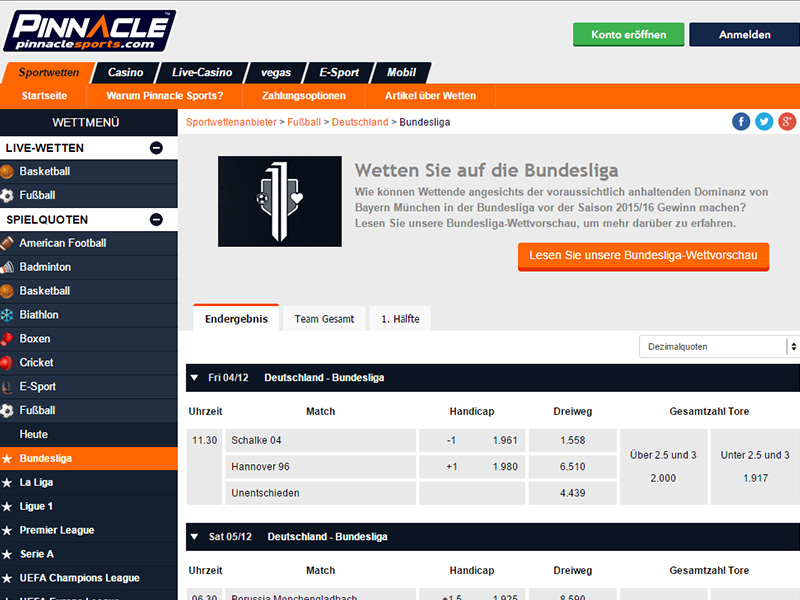Share via the Twitter icon
Viewport: 800px width, 600px height.
pyautogui.click(x=764, y=121)
